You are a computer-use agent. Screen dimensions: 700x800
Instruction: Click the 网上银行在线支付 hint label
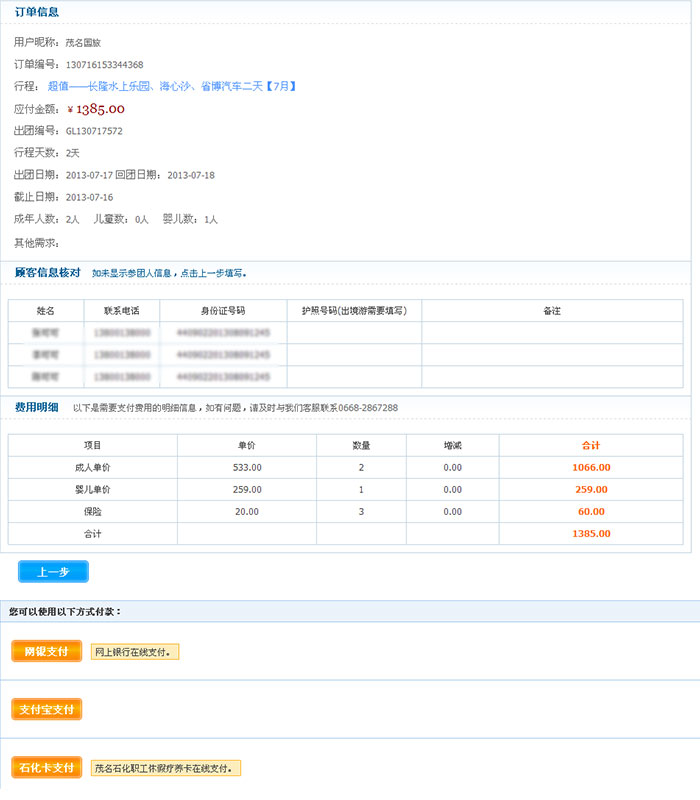click(135, 652)
